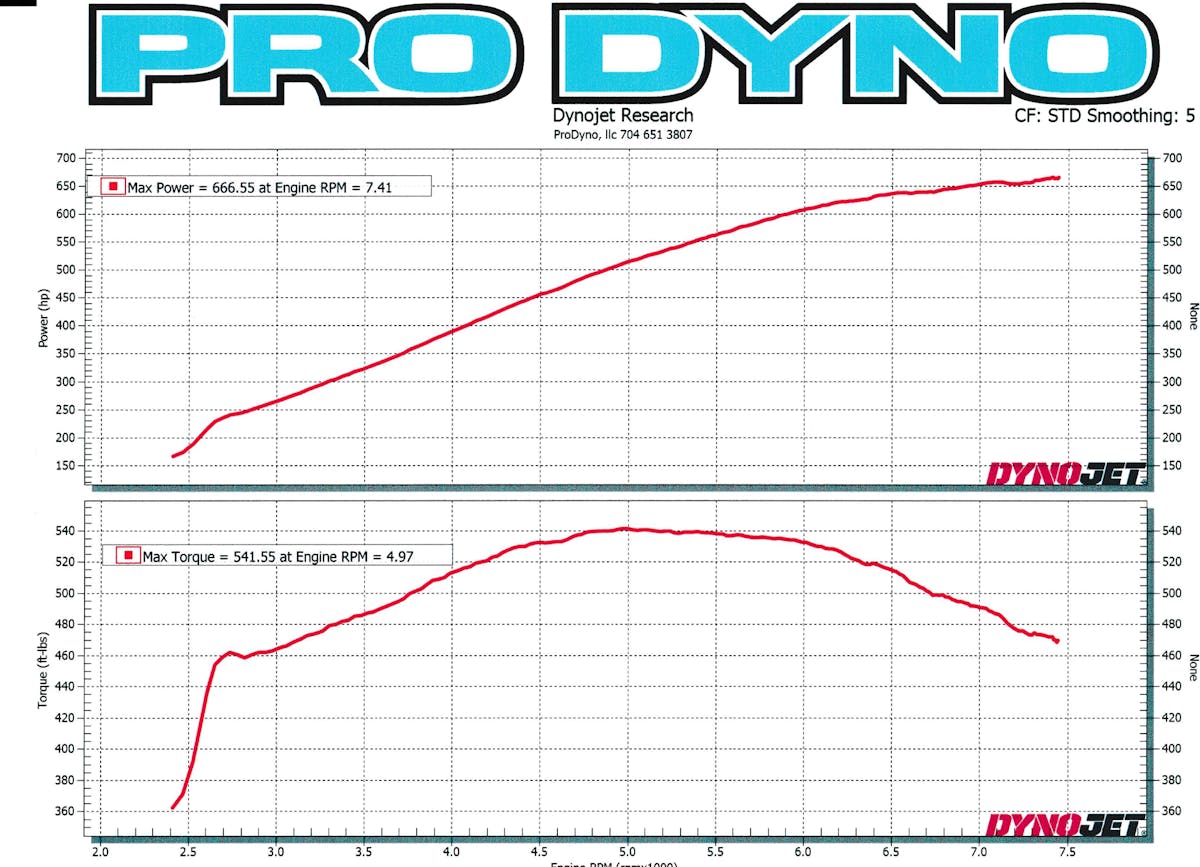This screenshot has width=1200, height=867.
Task: Click the Dynojet Research heading
Action: tap(622, 116)
